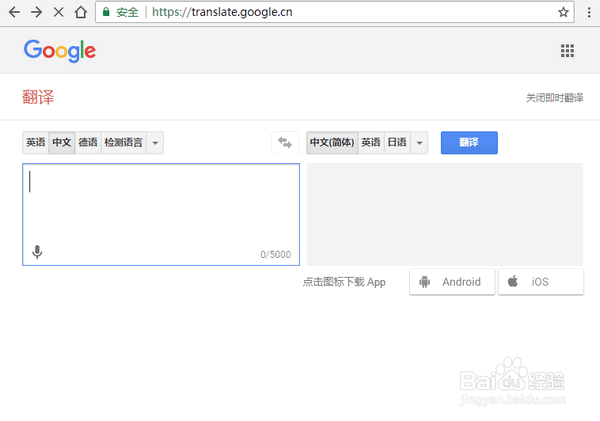The height and width of the screenshot is (421, 600).
Task: Go forward with the browser forward arrow
Action: point(36,12)
